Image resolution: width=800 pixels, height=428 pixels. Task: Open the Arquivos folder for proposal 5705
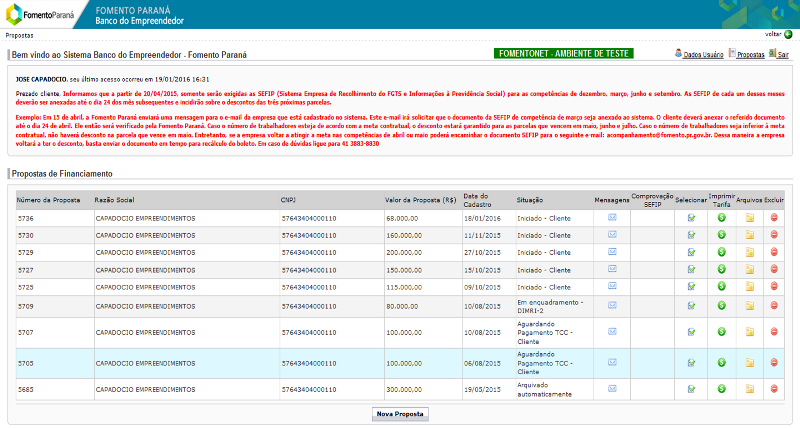click(749, 363)
